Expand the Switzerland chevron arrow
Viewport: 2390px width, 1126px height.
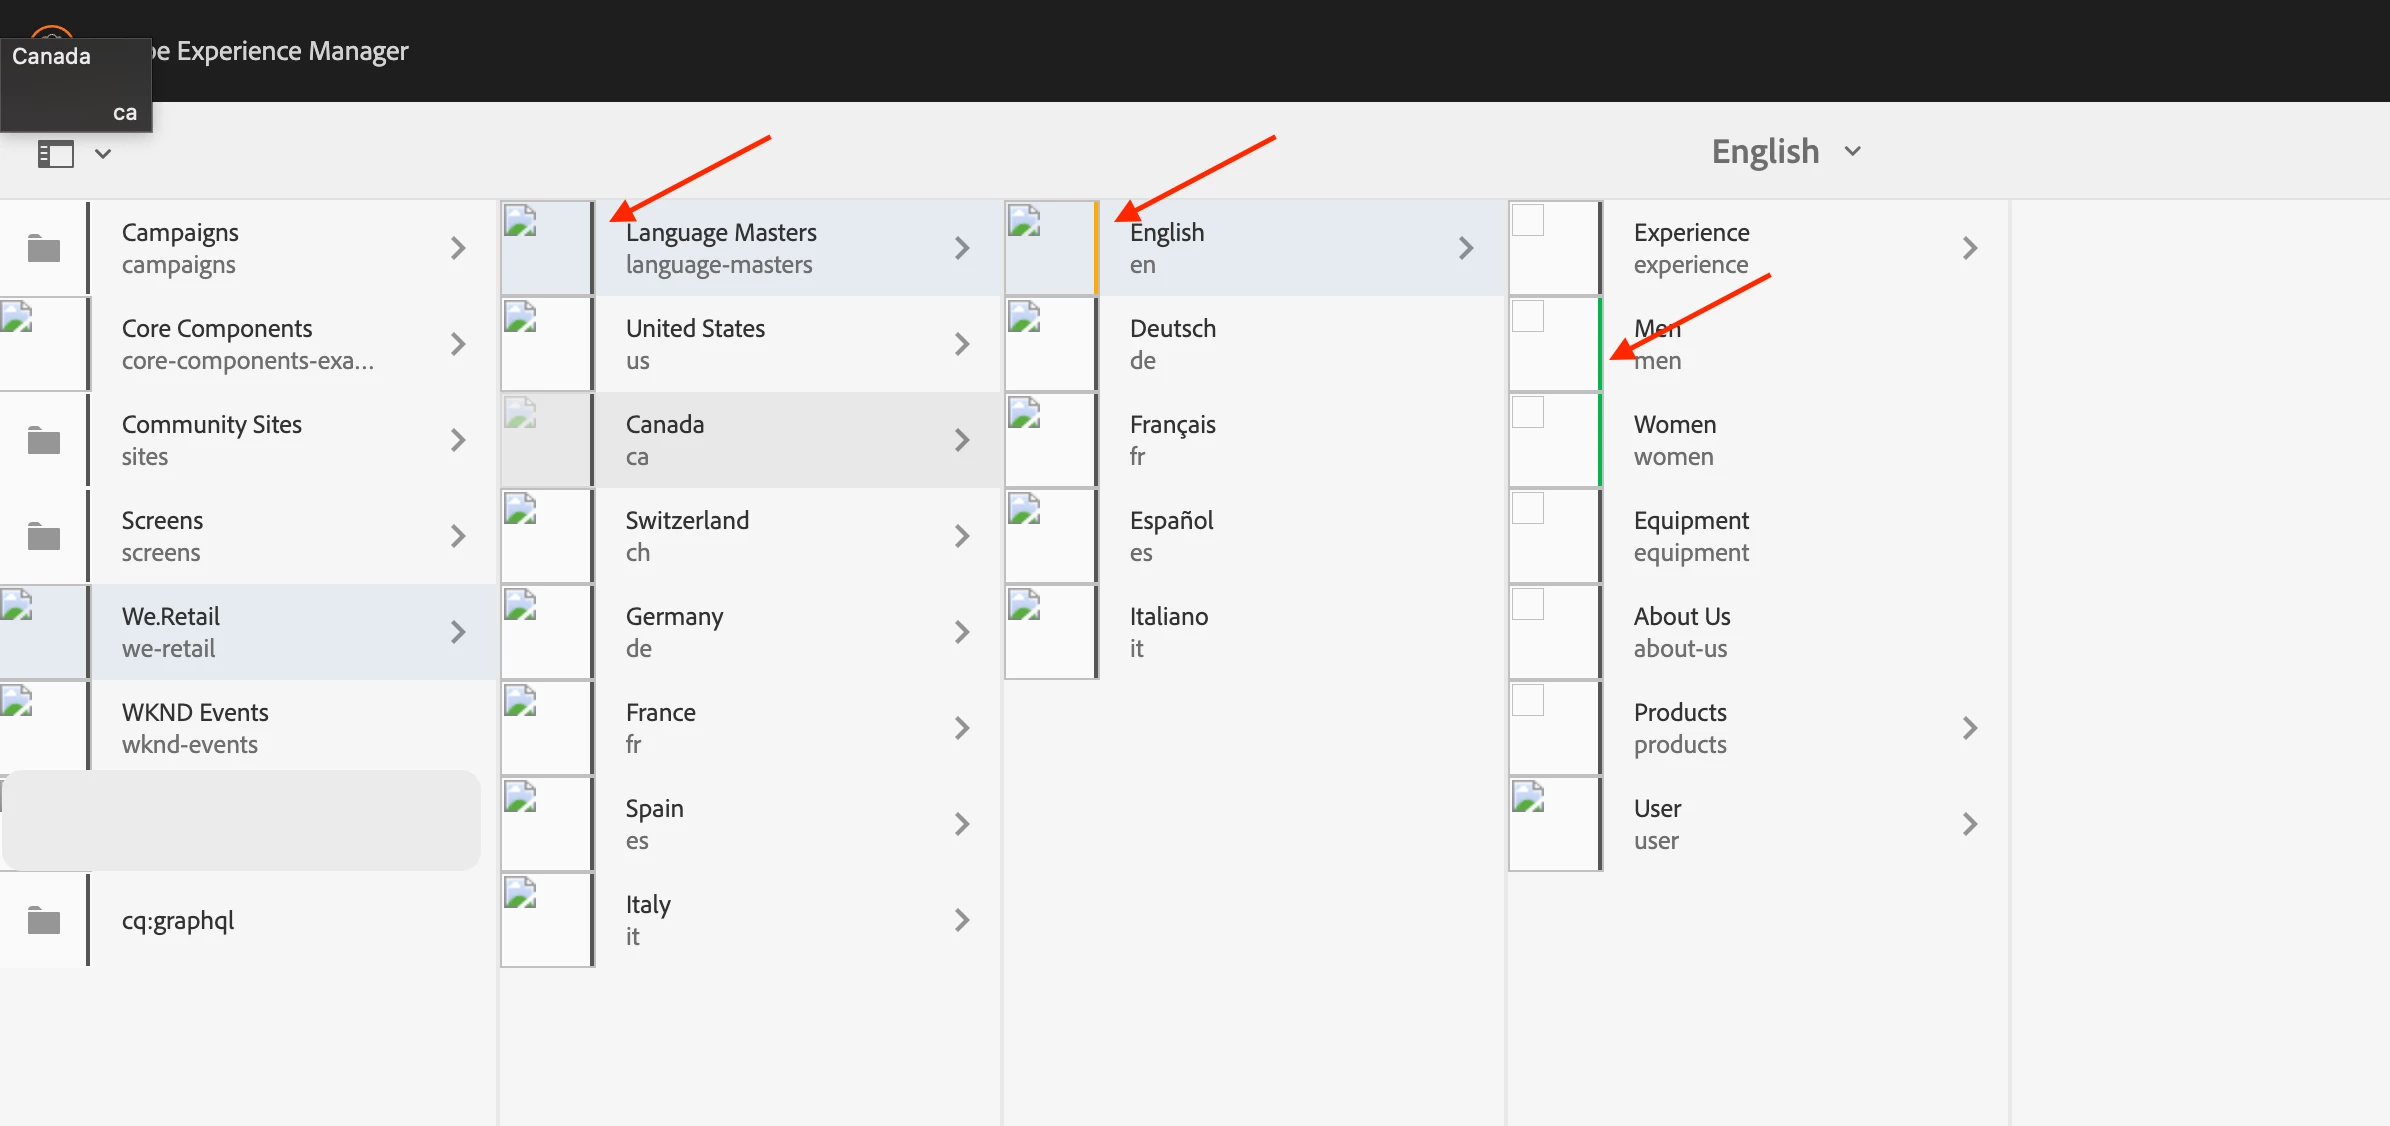coord(961,536)
